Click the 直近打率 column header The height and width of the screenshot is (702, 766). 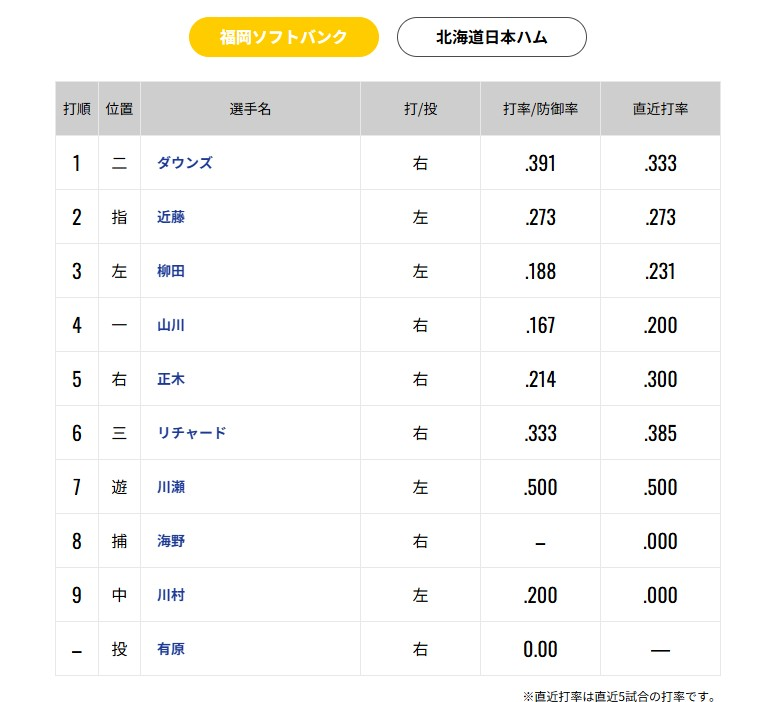pyautogui.click(x=660, y=108)
